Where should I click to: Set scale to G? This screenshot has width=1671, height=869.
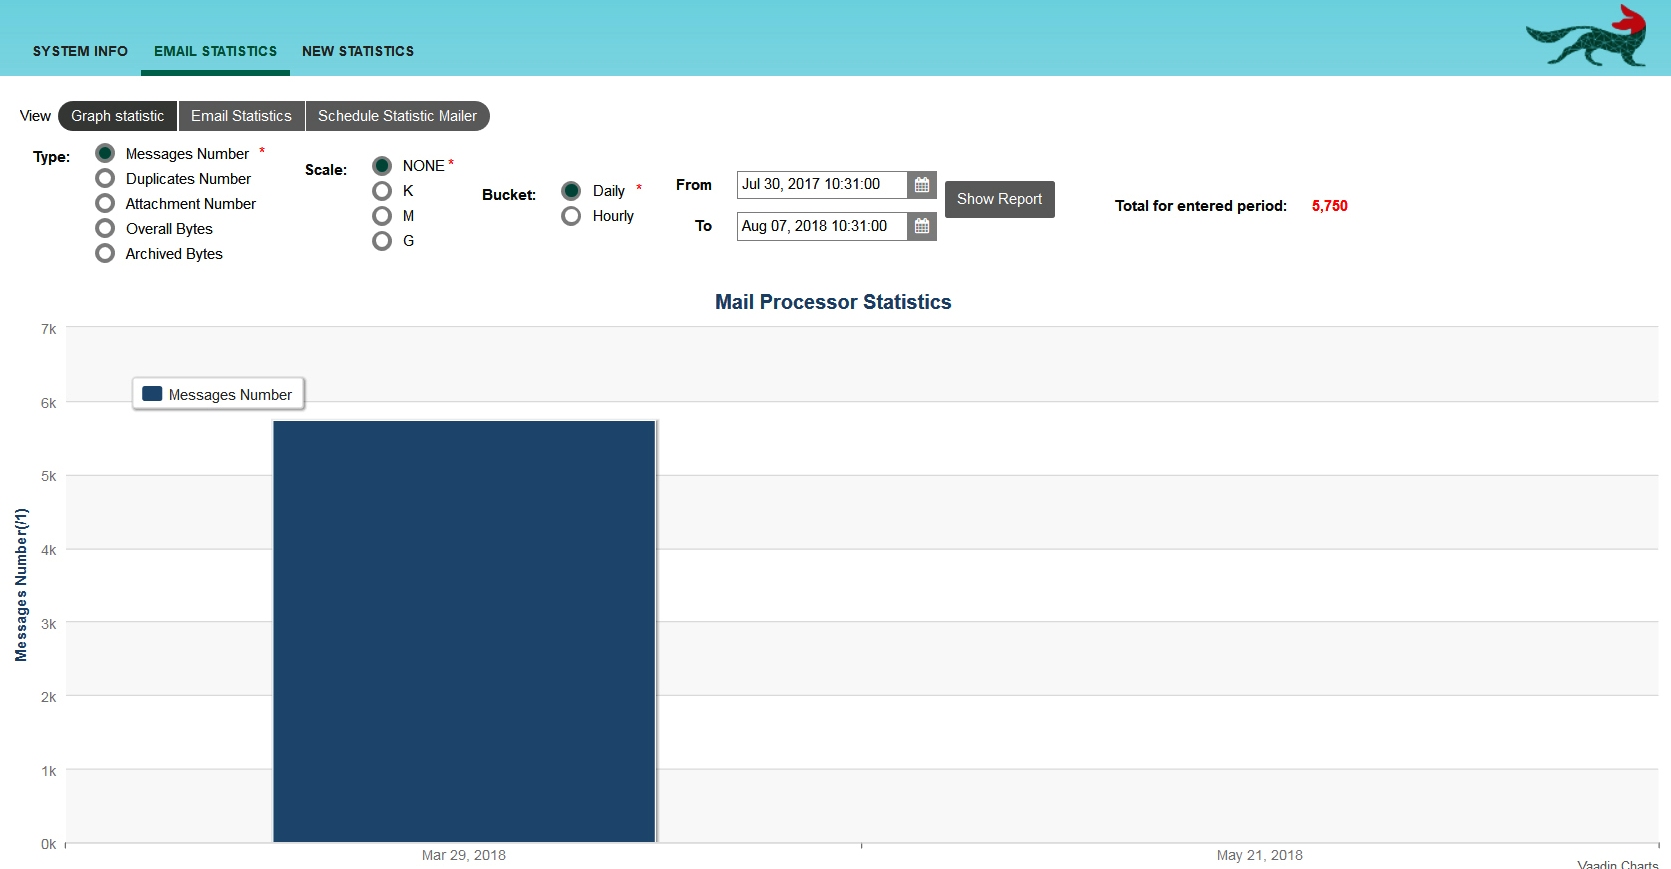382,240
